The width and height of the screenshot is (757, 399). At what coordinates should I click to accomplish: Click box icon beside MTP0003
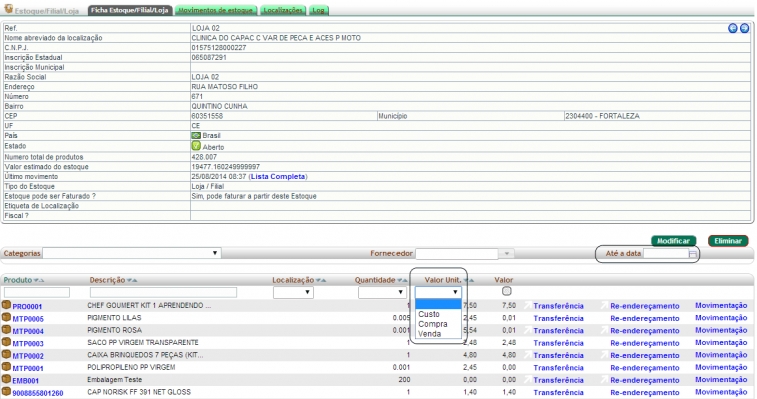pyautogui.click(x=6, y=342)
